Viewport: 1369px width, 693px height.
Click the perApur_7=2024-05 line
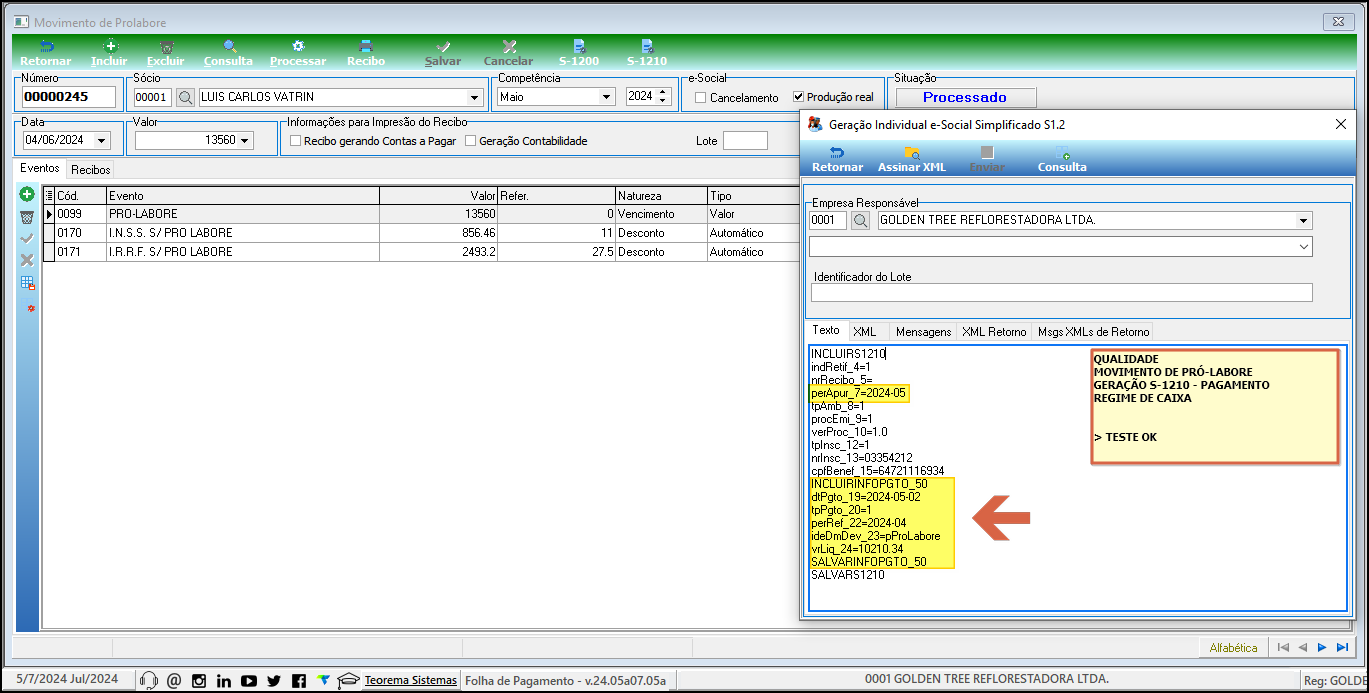tap(859, 393)
